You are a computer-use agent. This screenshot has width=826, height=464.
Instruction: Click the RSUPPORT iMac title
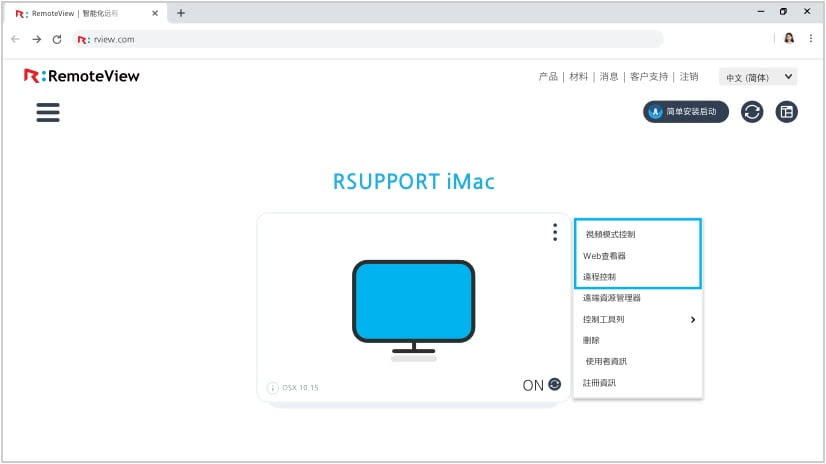pyautogui.click(x=414, y=182)
